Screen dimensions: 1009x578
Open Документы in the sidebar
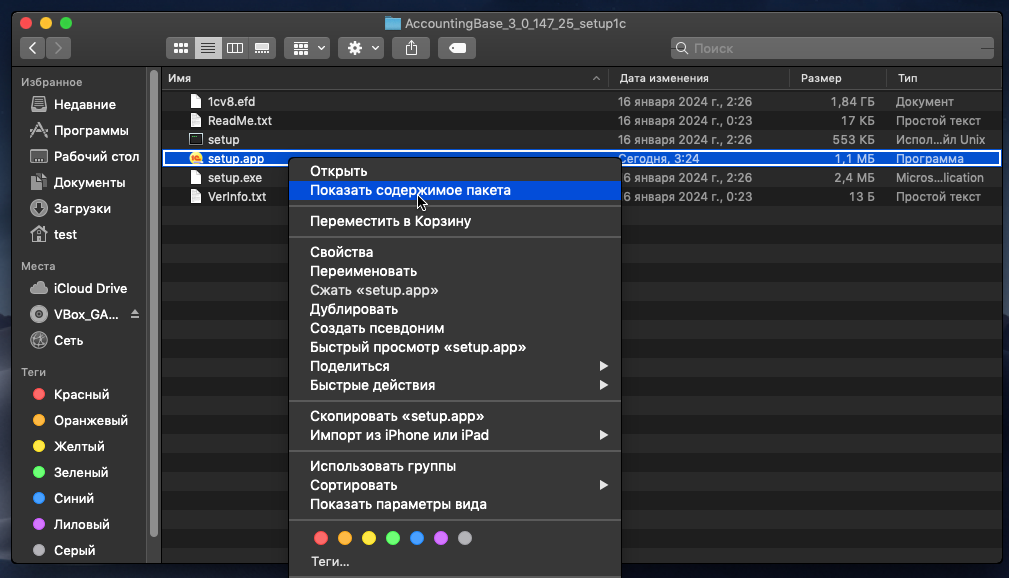[80, 182]
